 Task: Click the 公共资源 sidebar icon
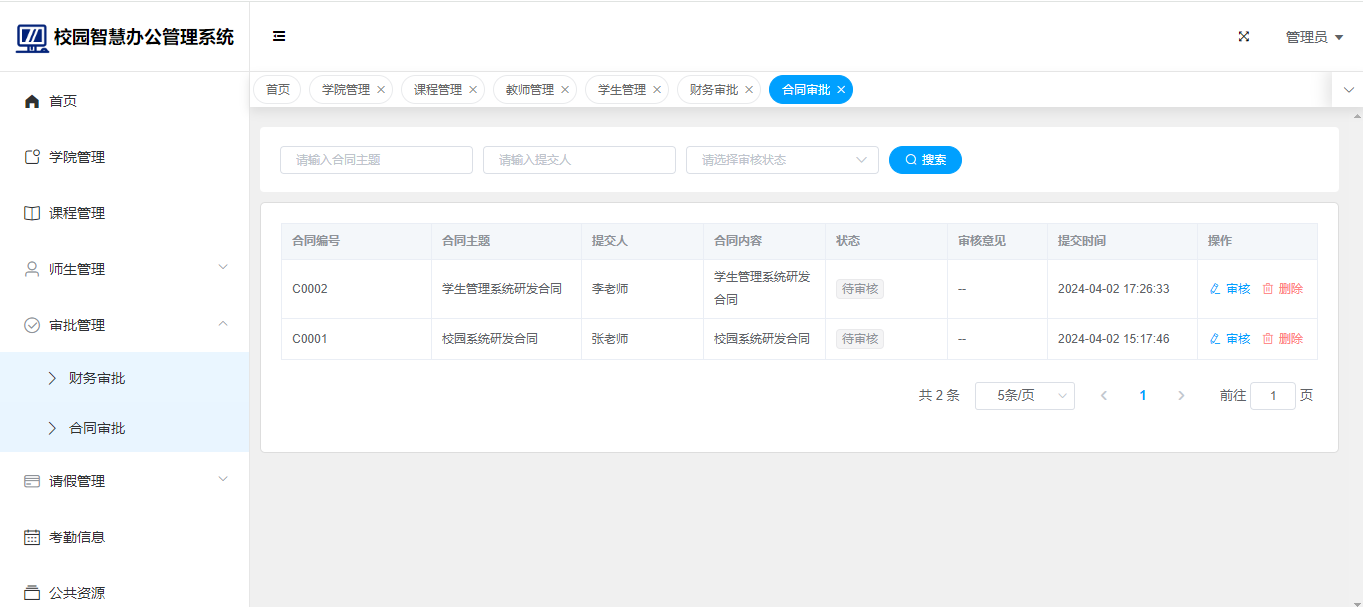pos(32,592)
